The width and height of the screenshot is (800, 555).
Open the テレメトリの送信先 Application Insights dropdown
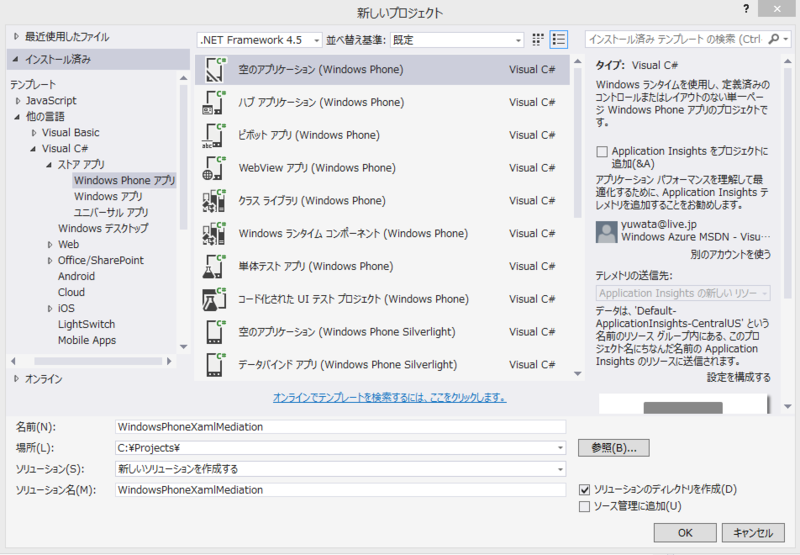pos(683,293)
